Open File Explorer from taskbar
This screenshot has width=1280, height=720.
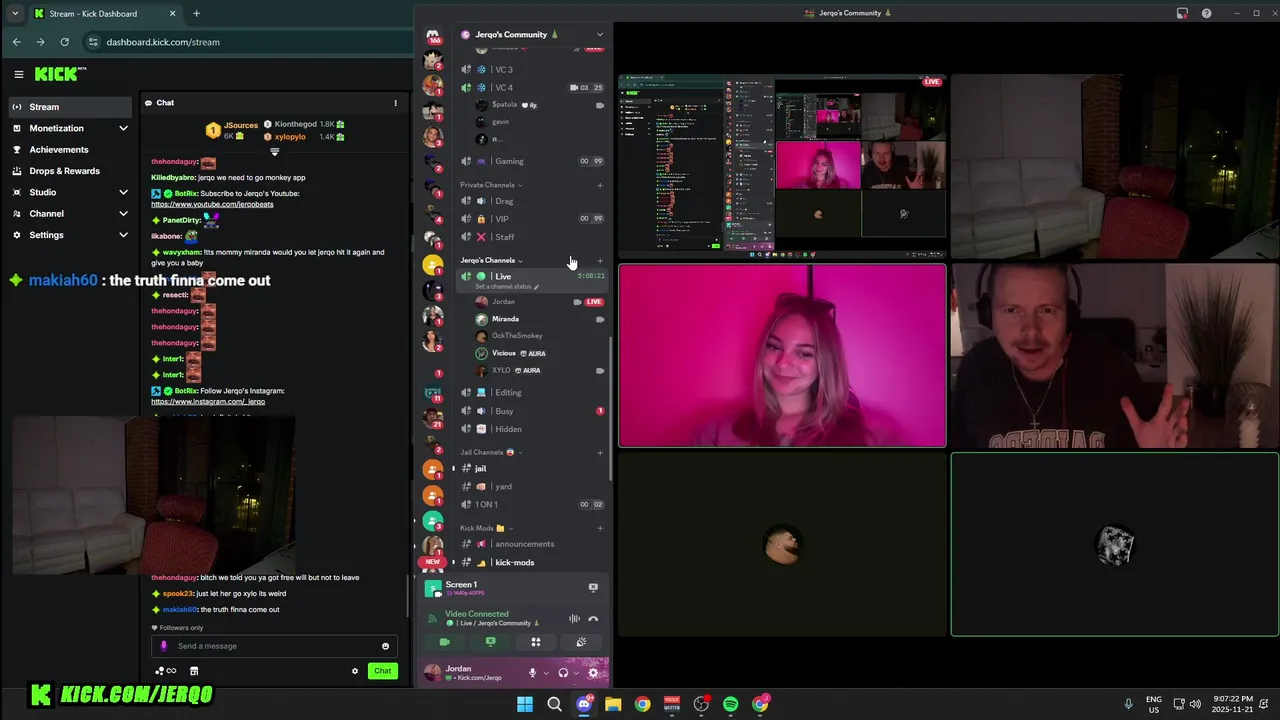(x=613, y=704)
